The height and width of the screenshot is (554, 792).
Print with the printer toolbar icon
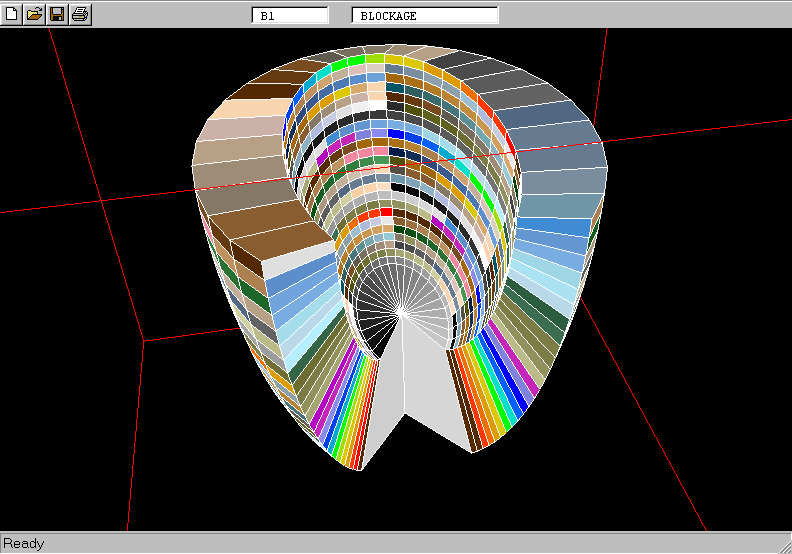[x=80, y=14]
